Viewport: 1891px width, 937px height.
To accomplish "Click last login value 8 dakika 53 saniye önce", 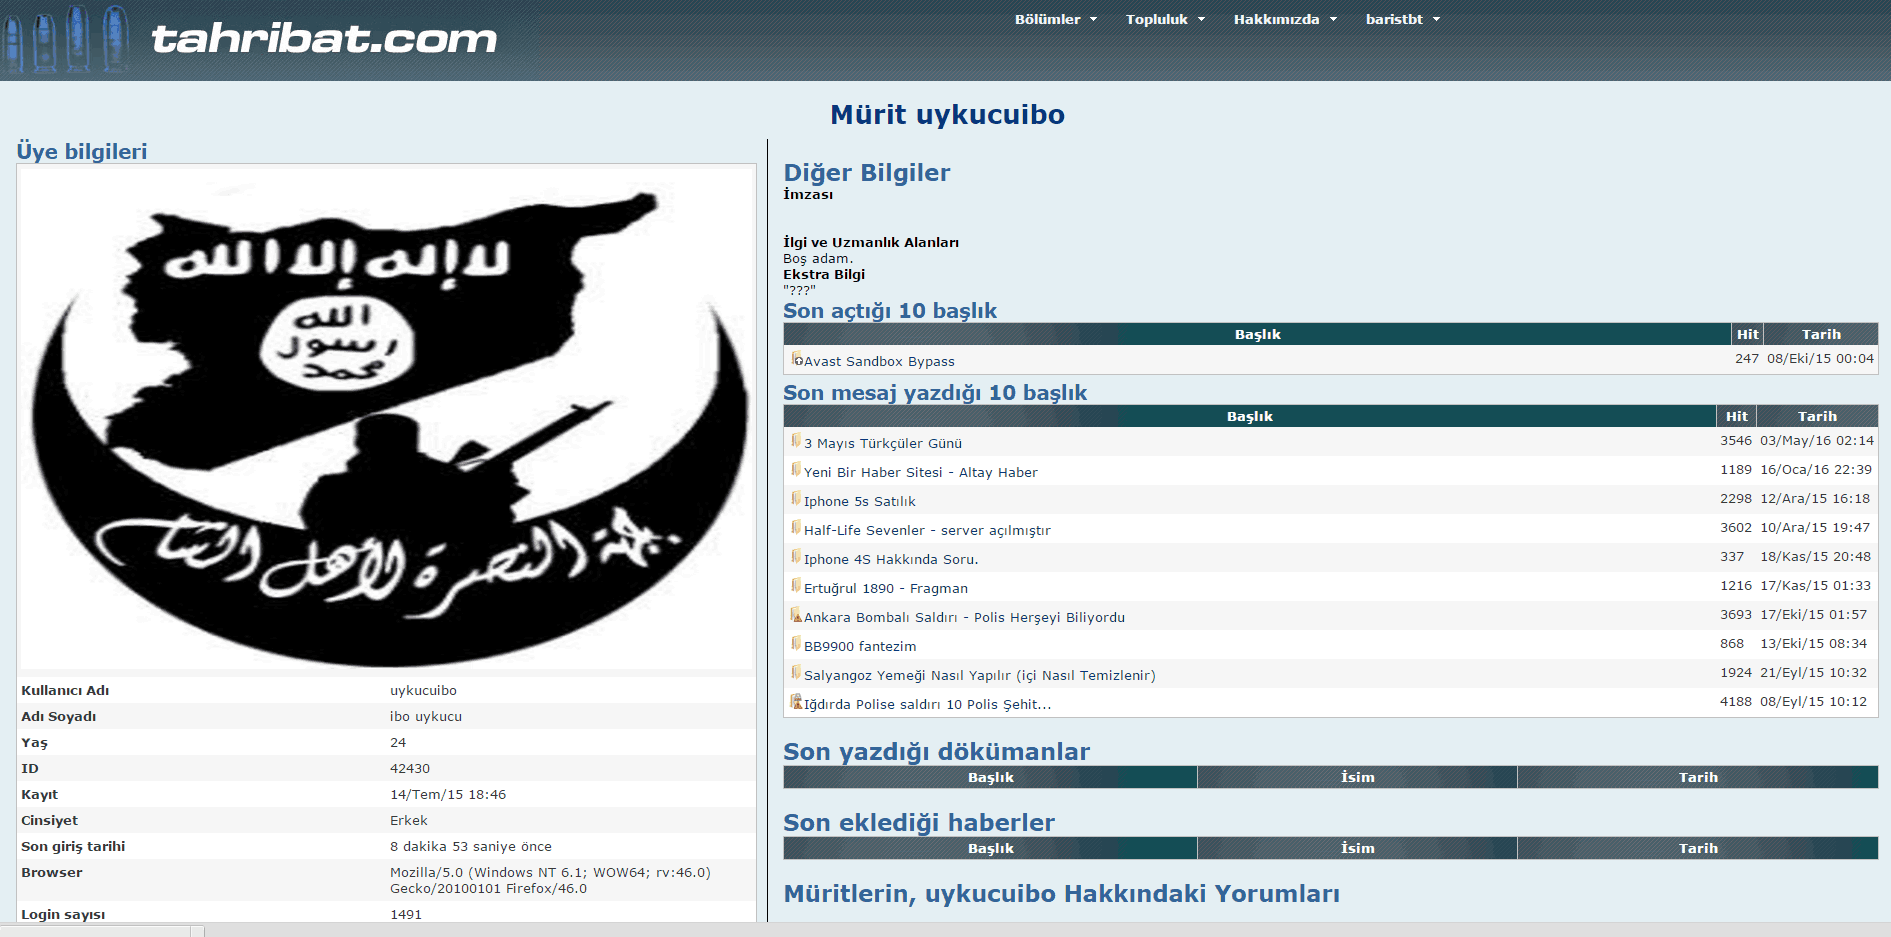I will tap(471, 847).
